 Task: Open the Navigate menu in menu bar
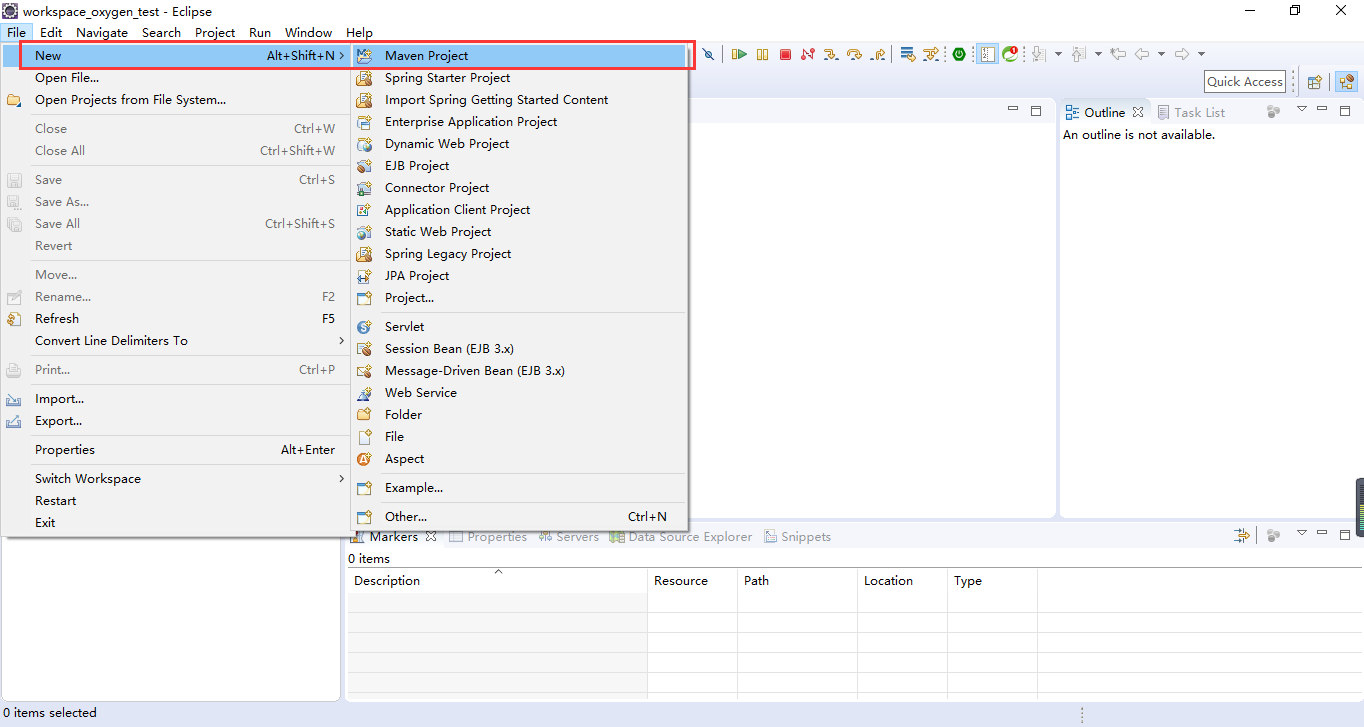(x=102, y=32)
